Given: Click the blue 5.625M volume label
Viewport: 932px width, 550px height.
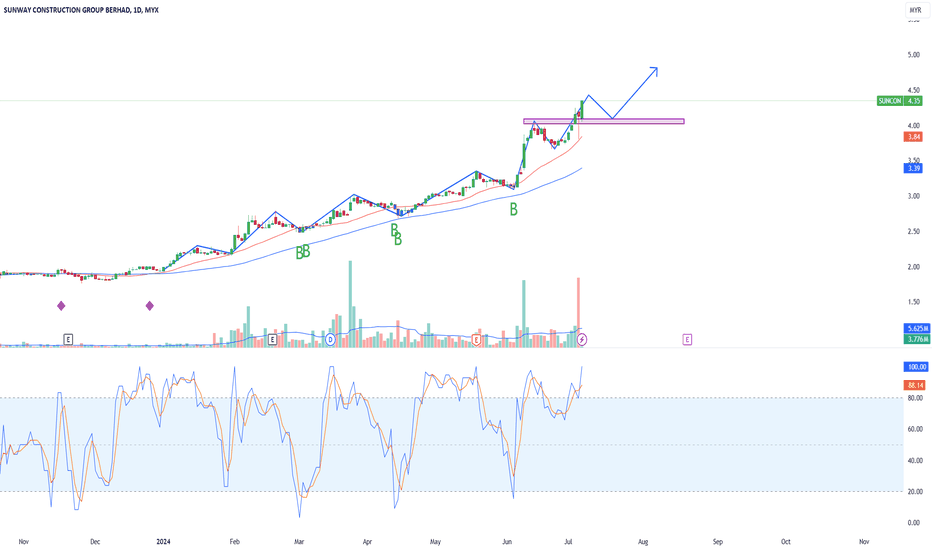Looking at the screenshot, I should point(917,328).
